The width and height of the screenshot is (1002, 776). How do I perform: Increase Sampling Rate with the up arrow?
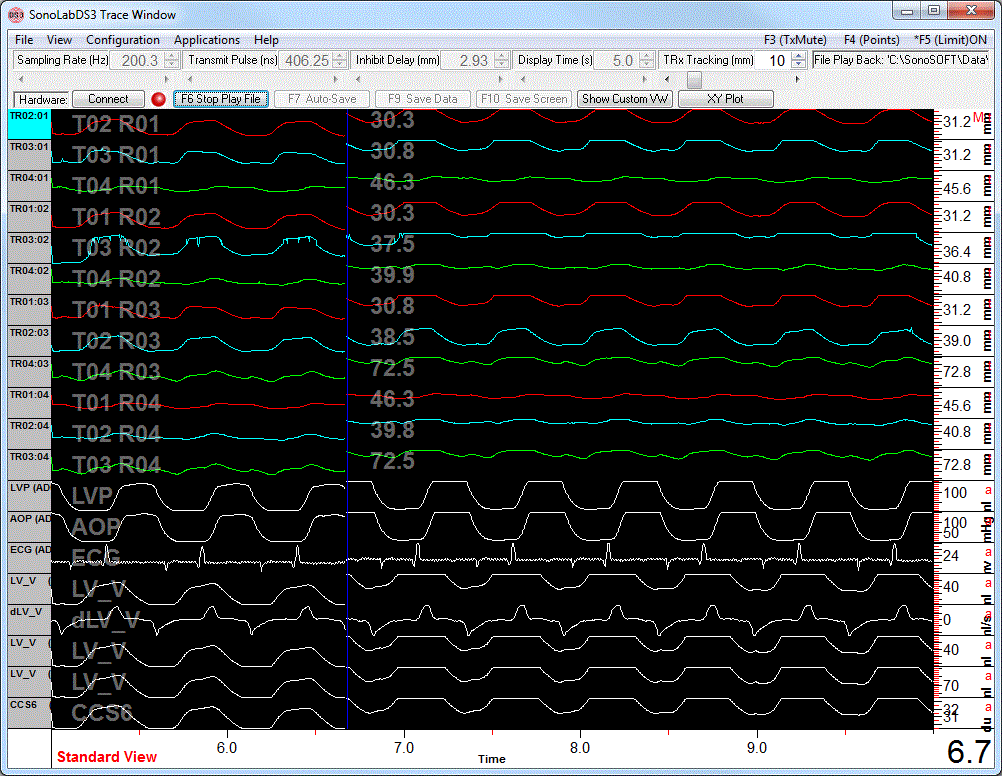click(171, 56)
